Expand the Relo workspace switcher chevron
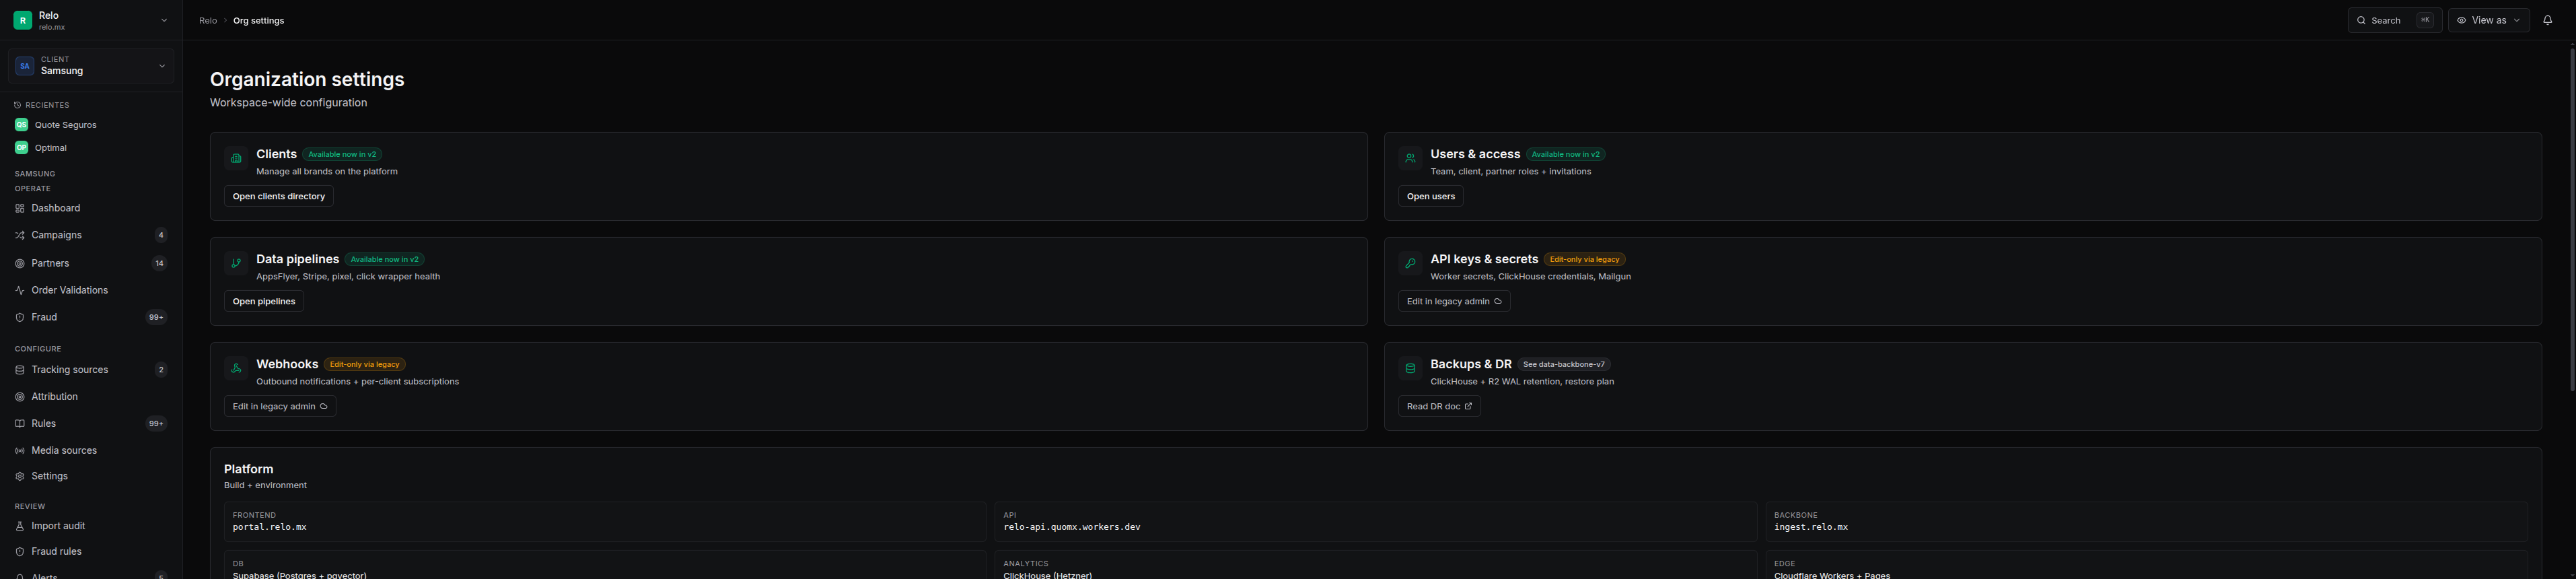This screenshot has height=579, width=2576. 164,20
